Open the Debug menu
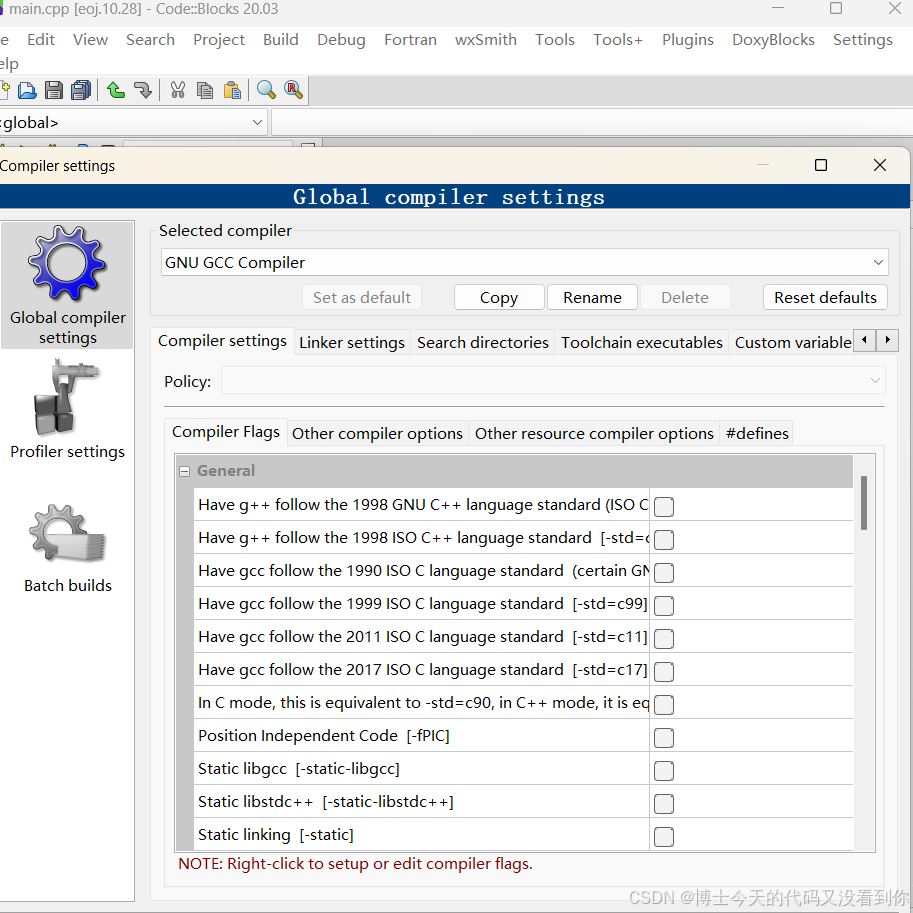 click(341, 40)
